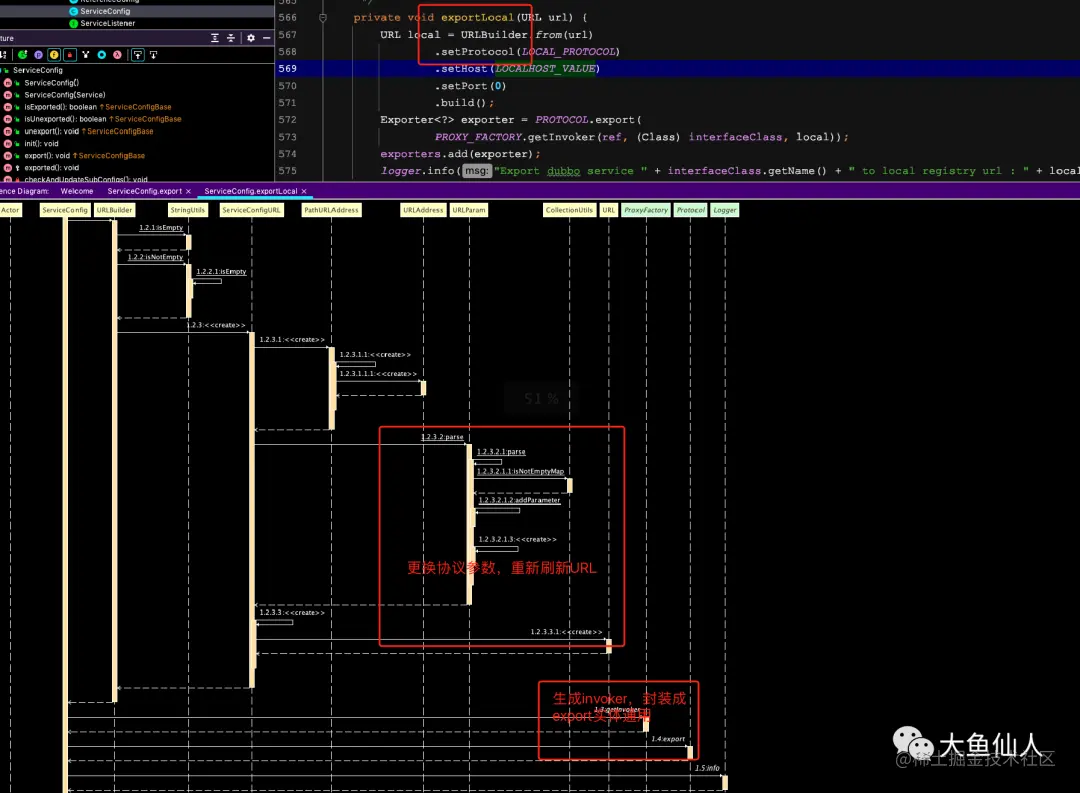
Task: Toggle Show non-public red lock icon
Action: (x=70, y=54)
